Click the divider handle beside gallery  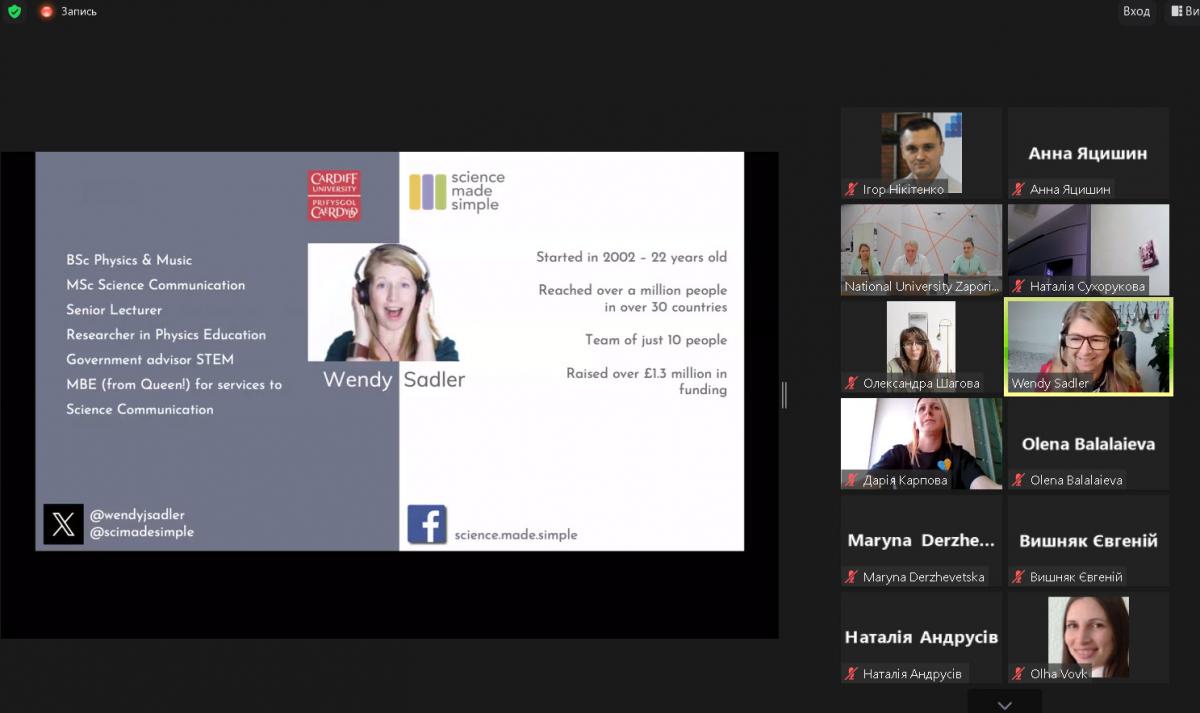point(784,395)
